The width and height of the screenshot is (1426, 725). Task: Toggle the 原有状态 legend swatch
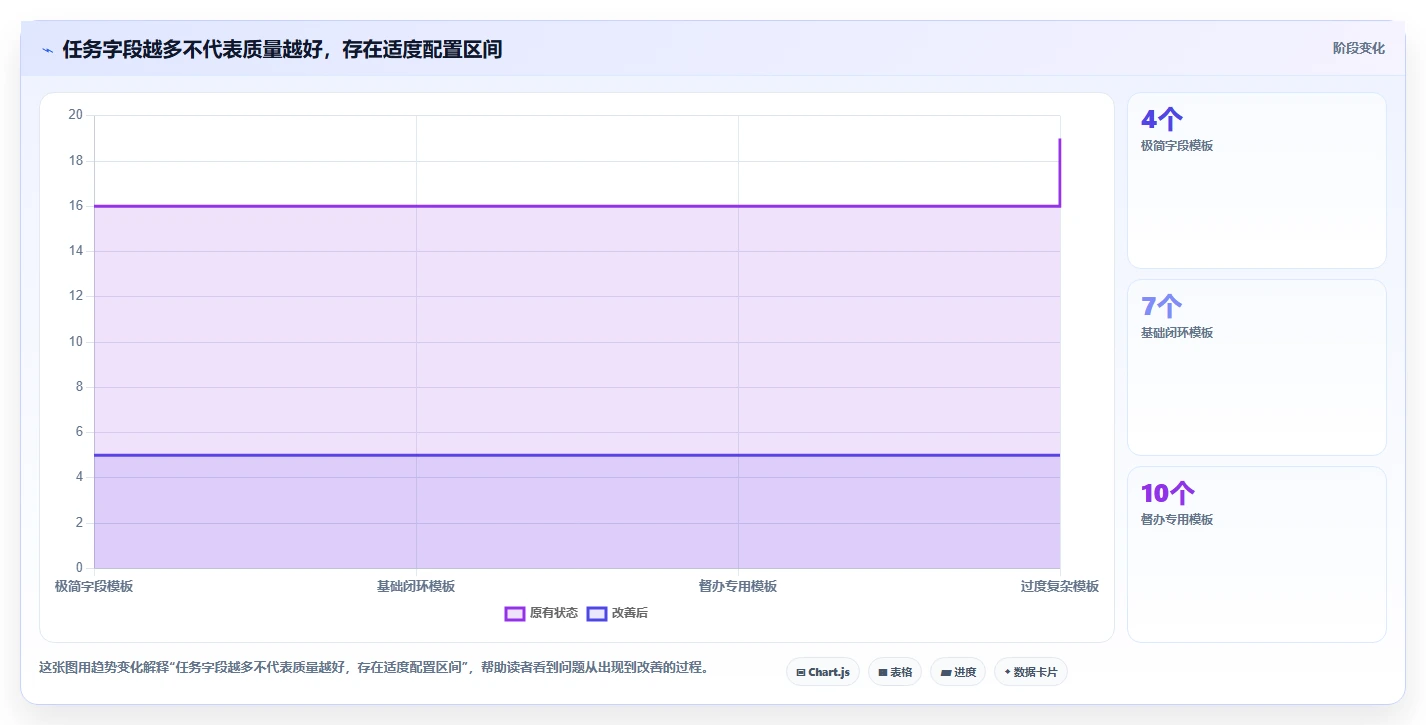[x=515, y=613]
